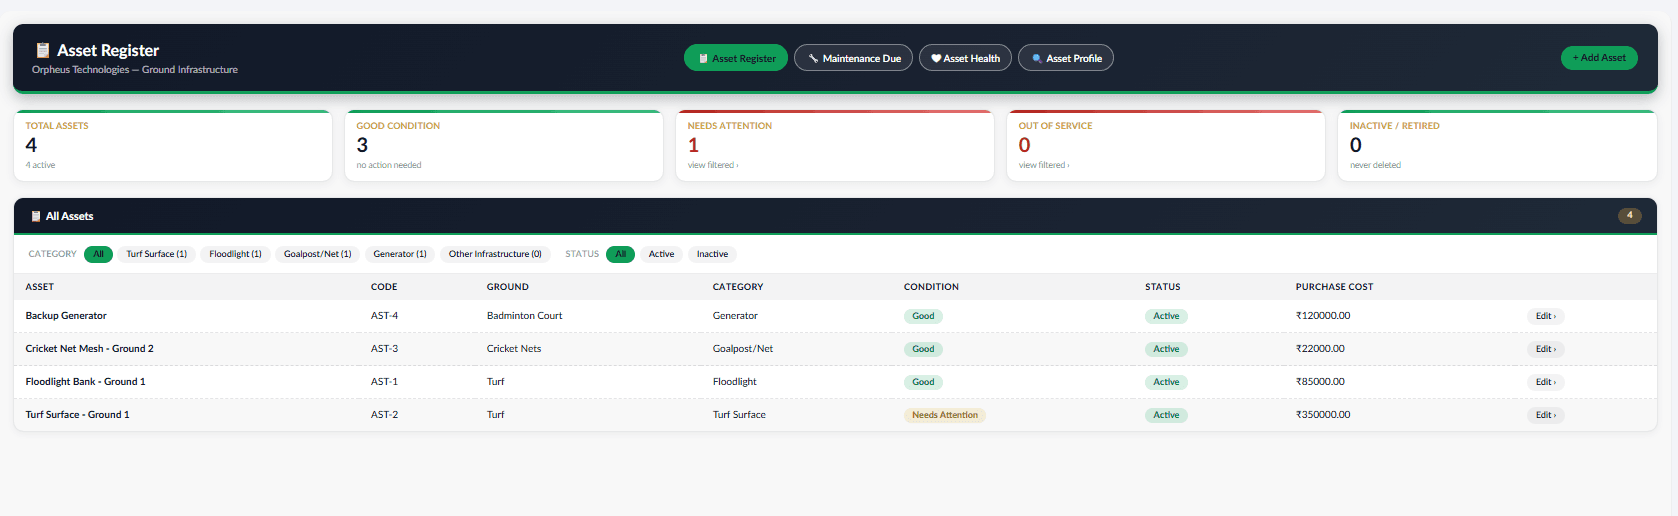
Task: Filter by Turf Surface (1) category
Action: tap(157, 254)
